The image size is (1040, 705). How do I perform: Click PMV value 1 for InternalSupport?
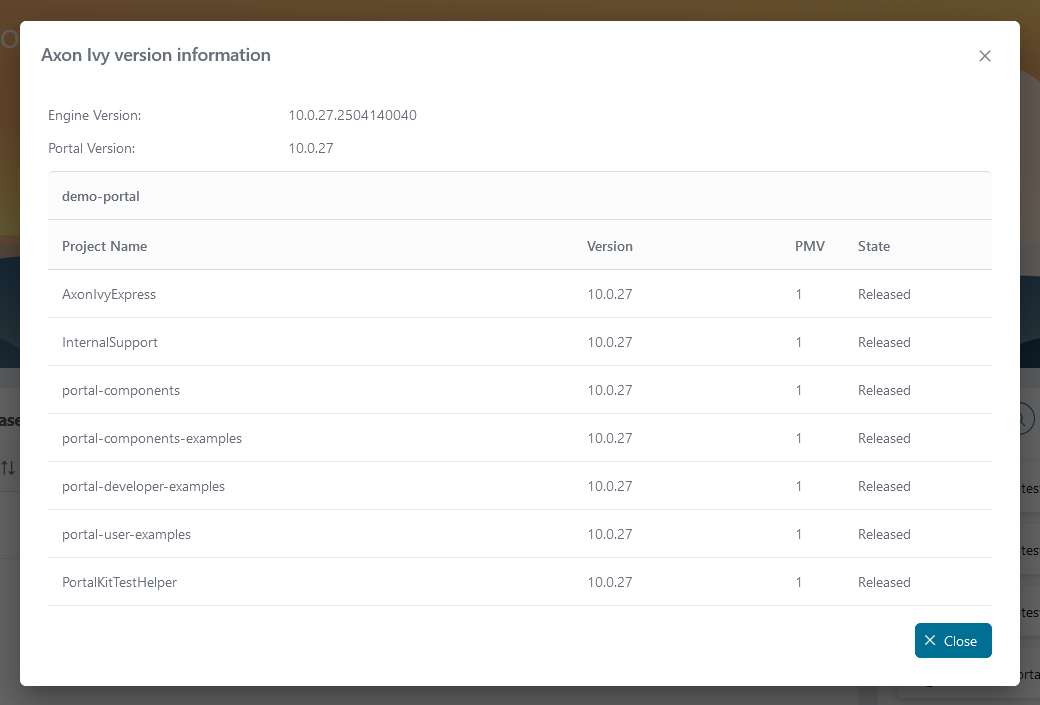tap(799, 342)
